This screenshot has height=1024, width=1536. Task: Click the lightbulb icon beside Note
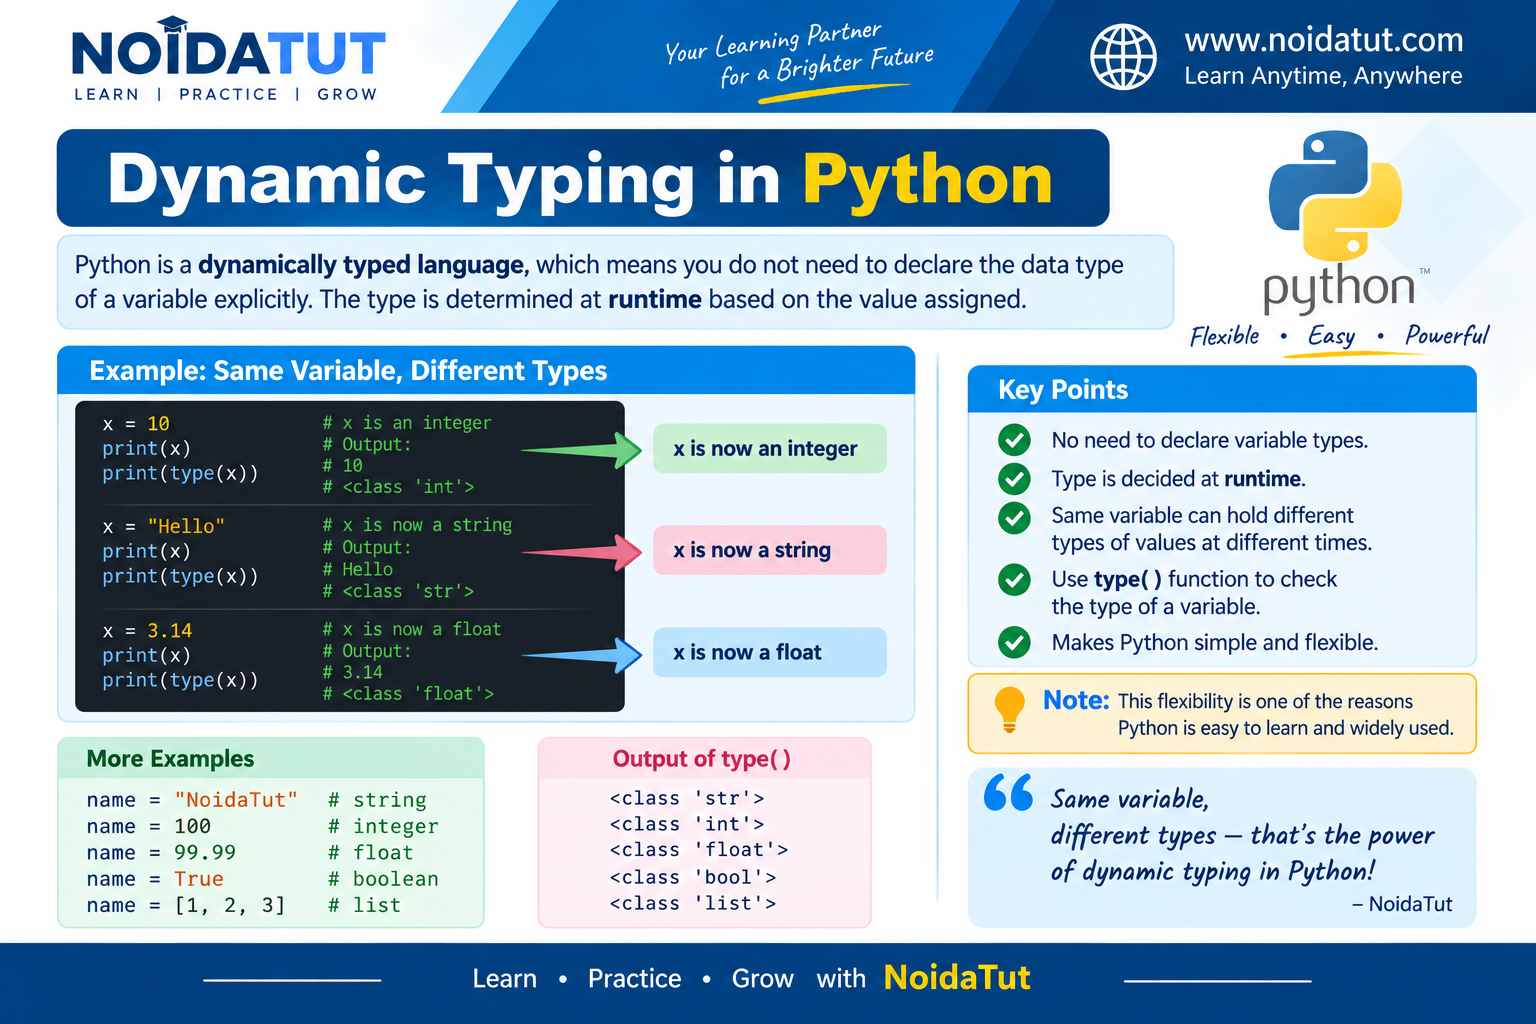pyautogui.click(x=1009, y=711)
